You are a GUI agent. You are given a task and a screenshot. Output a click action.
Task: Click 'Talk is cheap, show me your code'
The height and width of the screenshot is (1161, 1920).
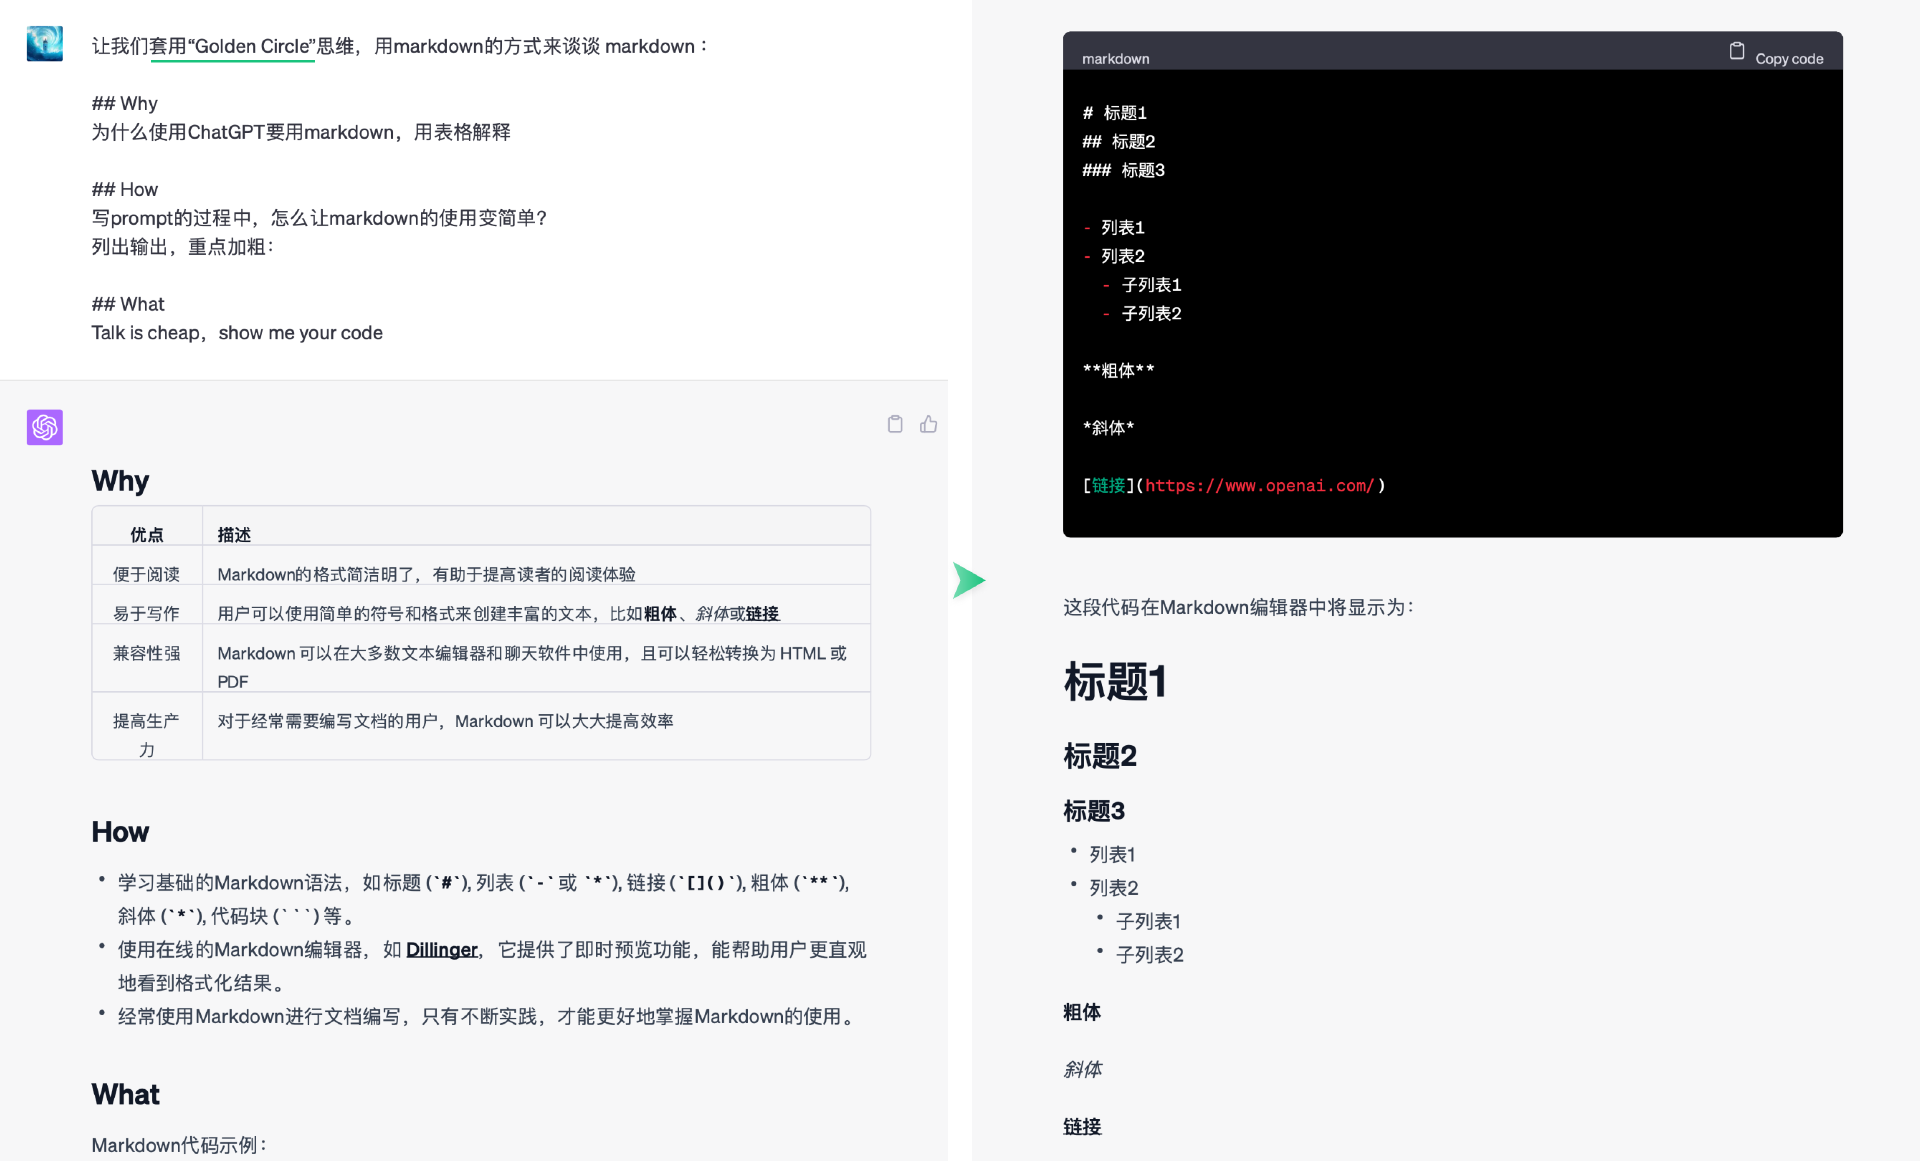[x=237, y=333]
